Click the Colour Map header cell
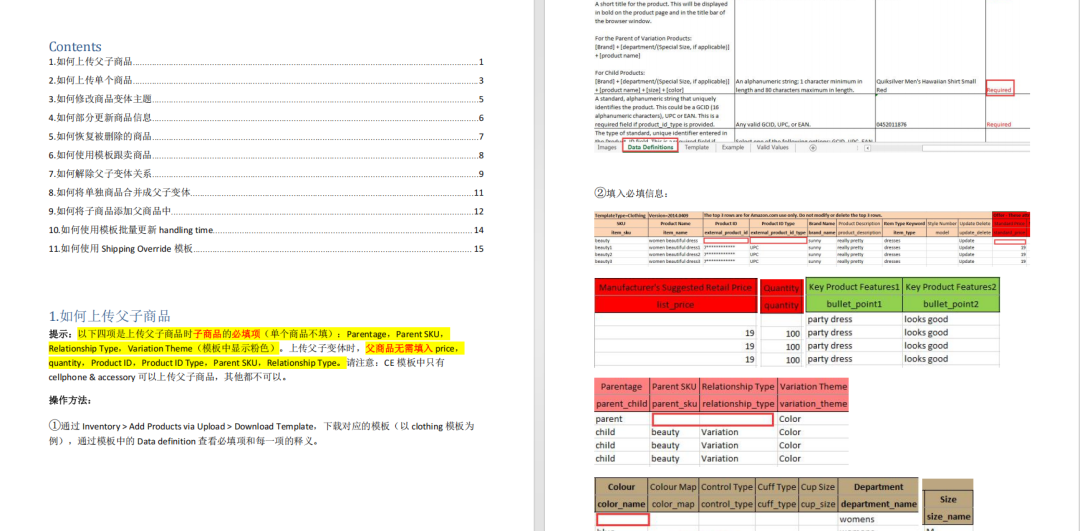The width and height of the screenshot is (1080, 531). pyautogui.click(x=674, y=487)
